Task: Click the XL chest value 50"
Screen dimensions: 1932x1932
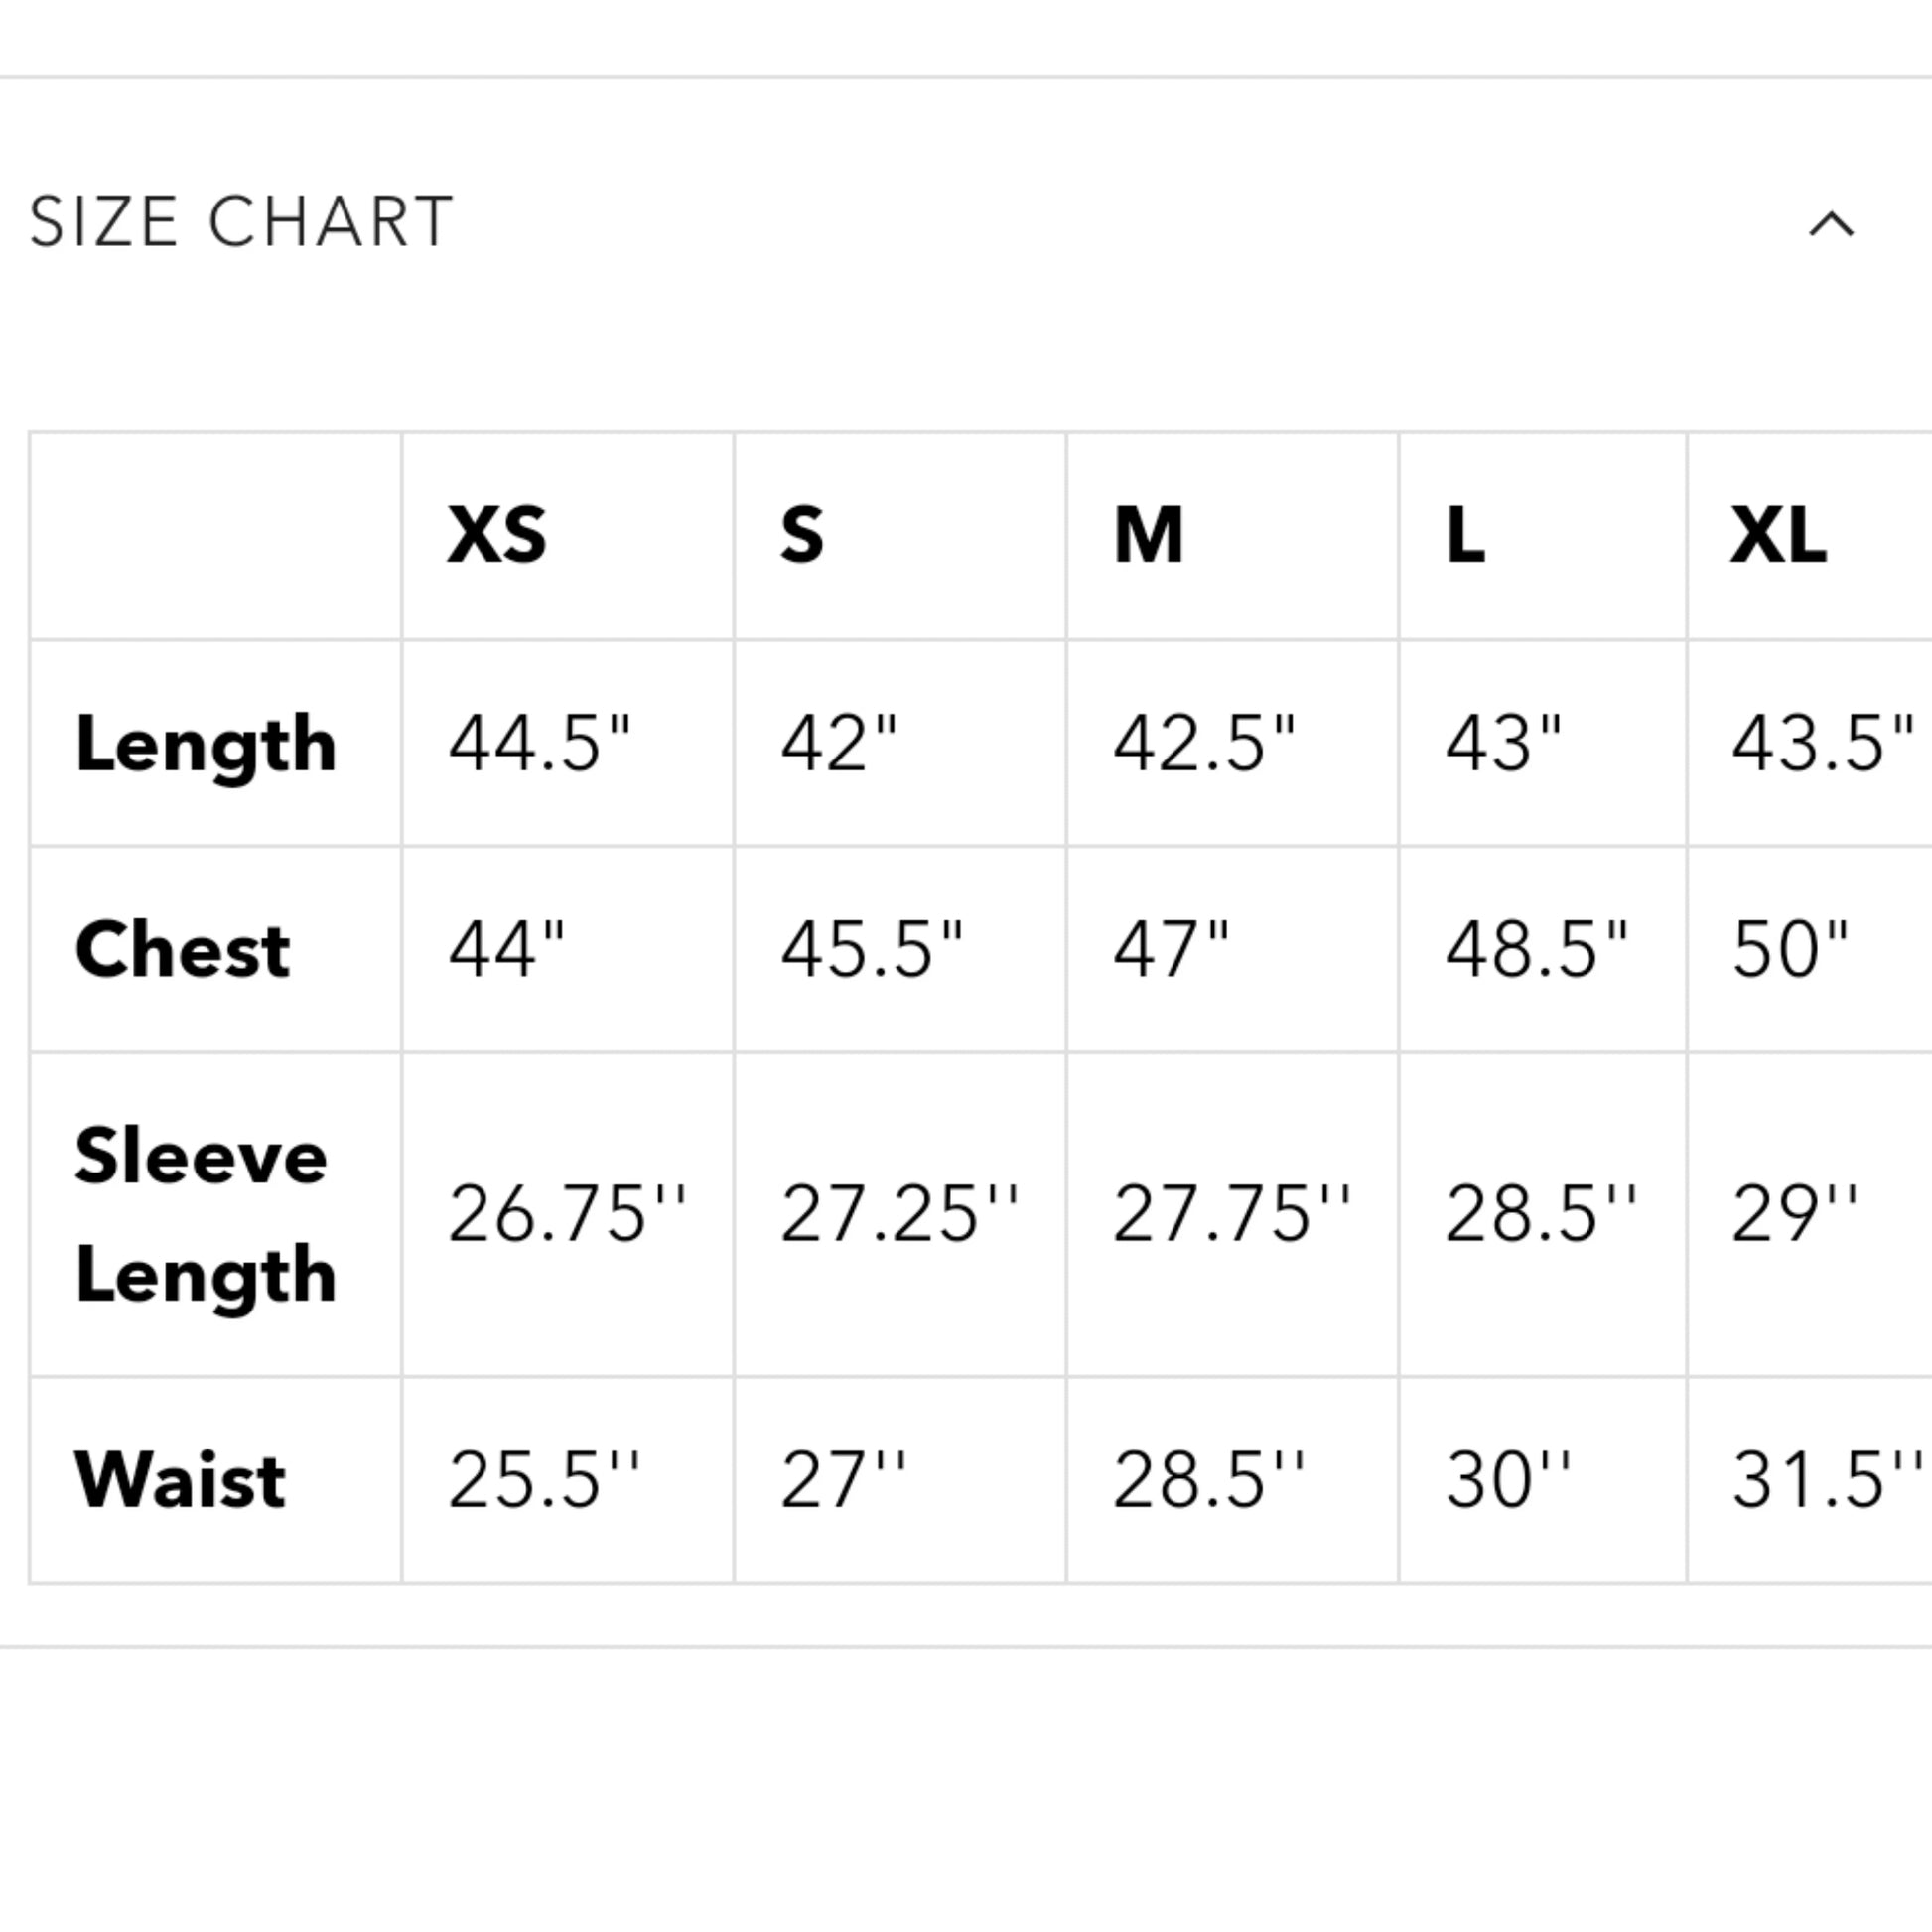Action: pos(1790,948)
